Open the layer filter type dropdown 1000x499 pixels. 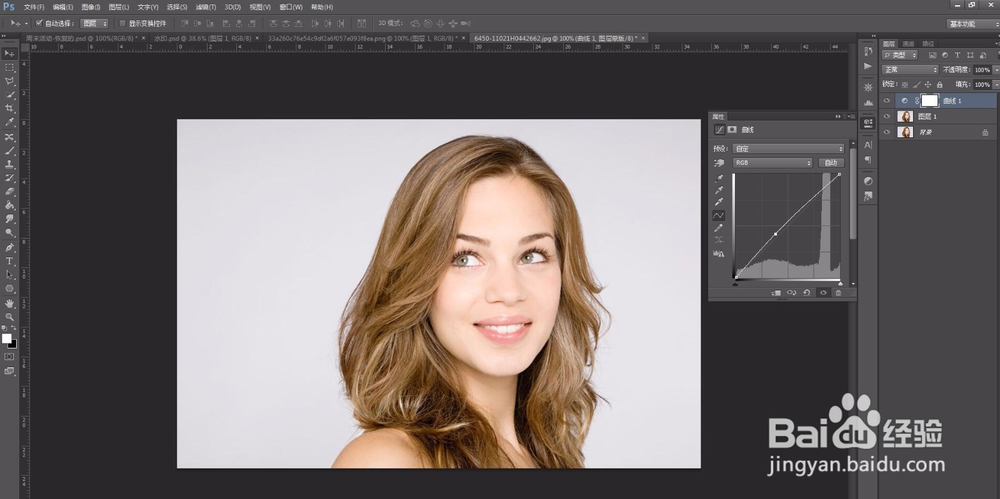[899, 56]
